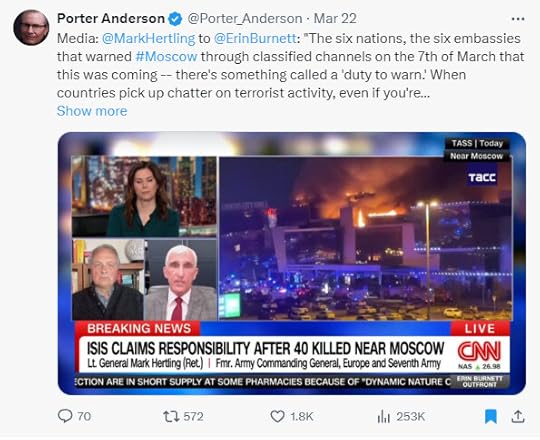Open the @ErinBurnett mention link

coord(255,38)
